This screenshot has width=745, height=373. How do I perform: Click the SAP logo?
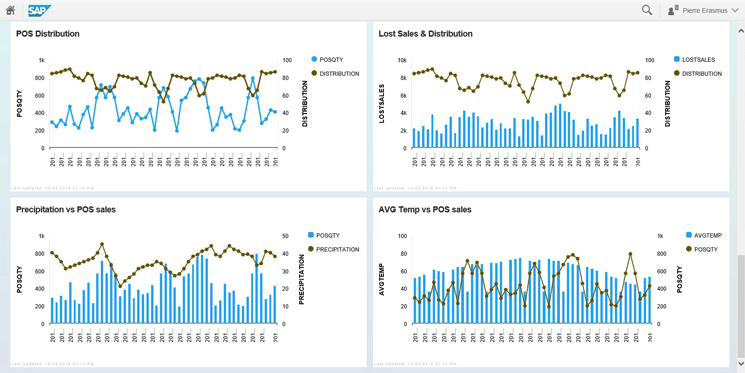(x=39, y=10)
